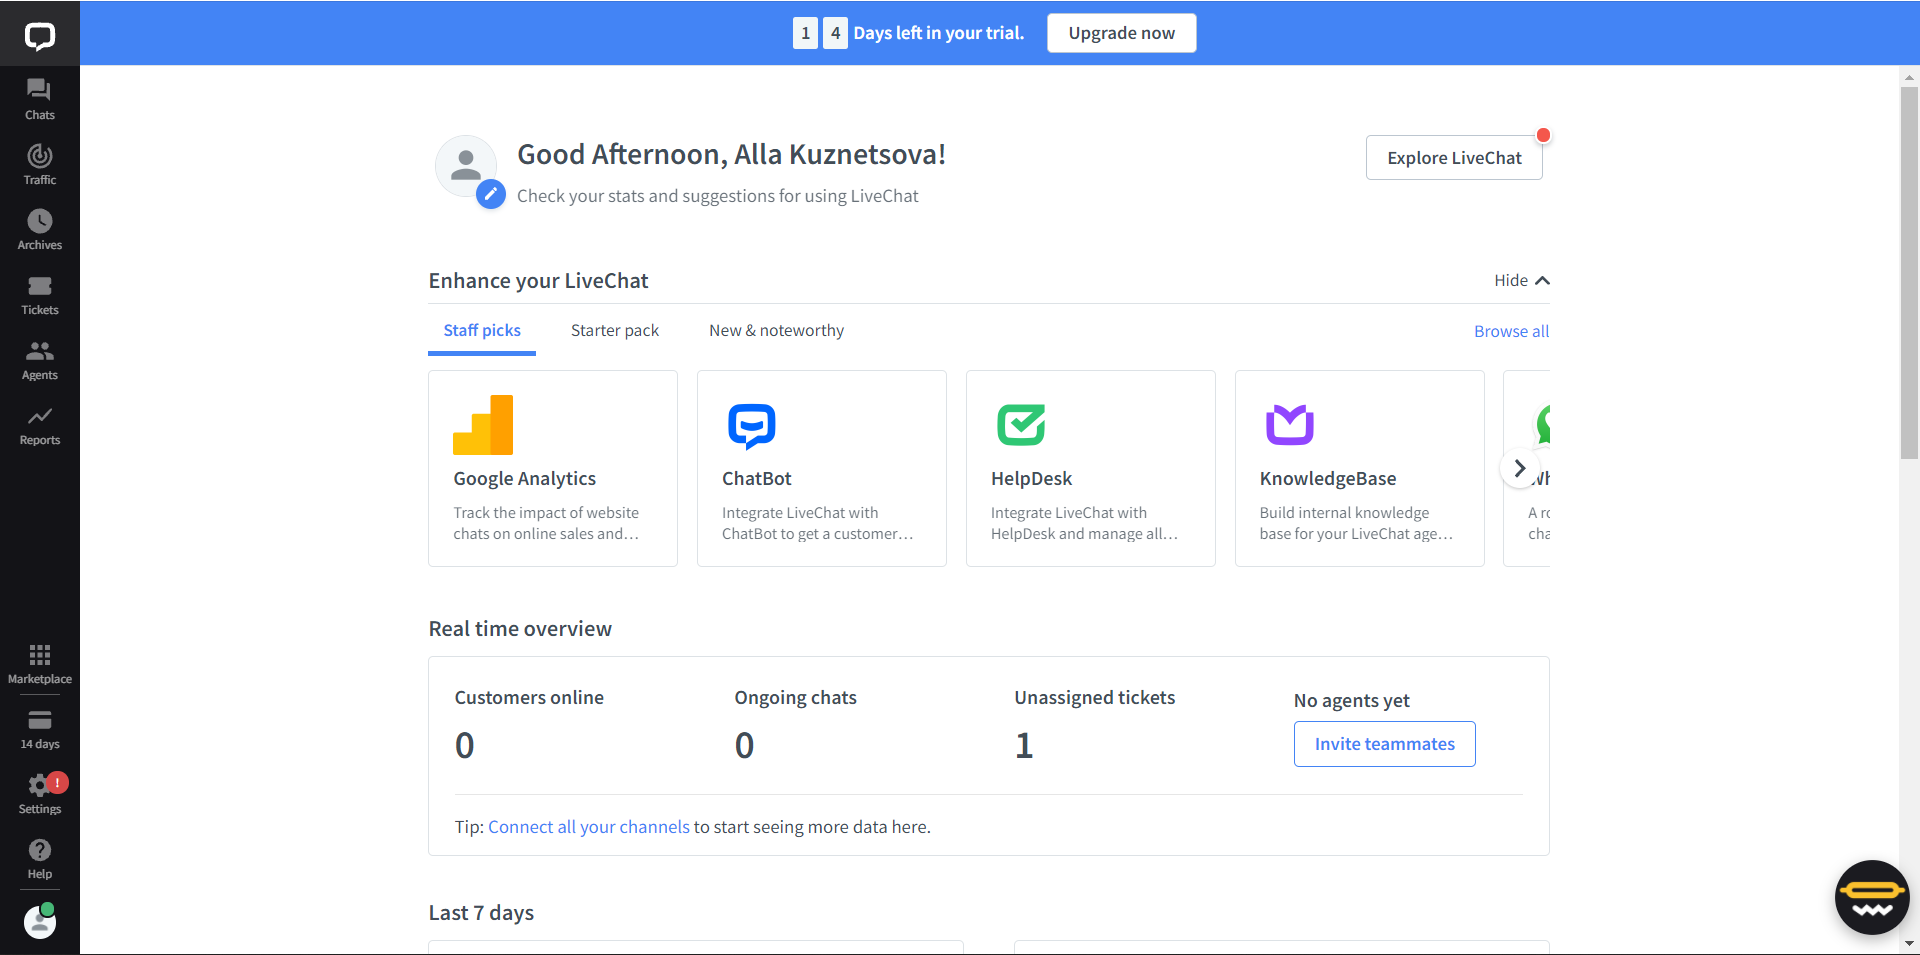Open the KnowledgeBase card title

click(x=1328, y=479)
